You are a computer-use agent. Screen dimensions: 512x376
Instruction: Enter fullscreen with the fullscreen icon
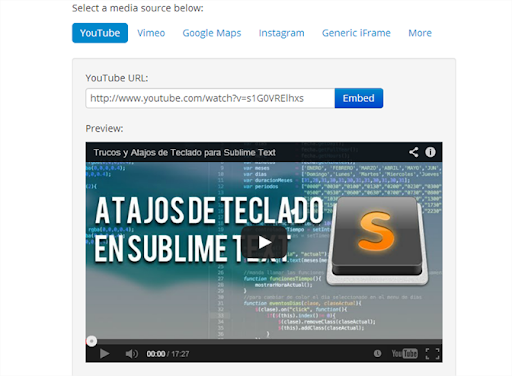tap(432, 353)
